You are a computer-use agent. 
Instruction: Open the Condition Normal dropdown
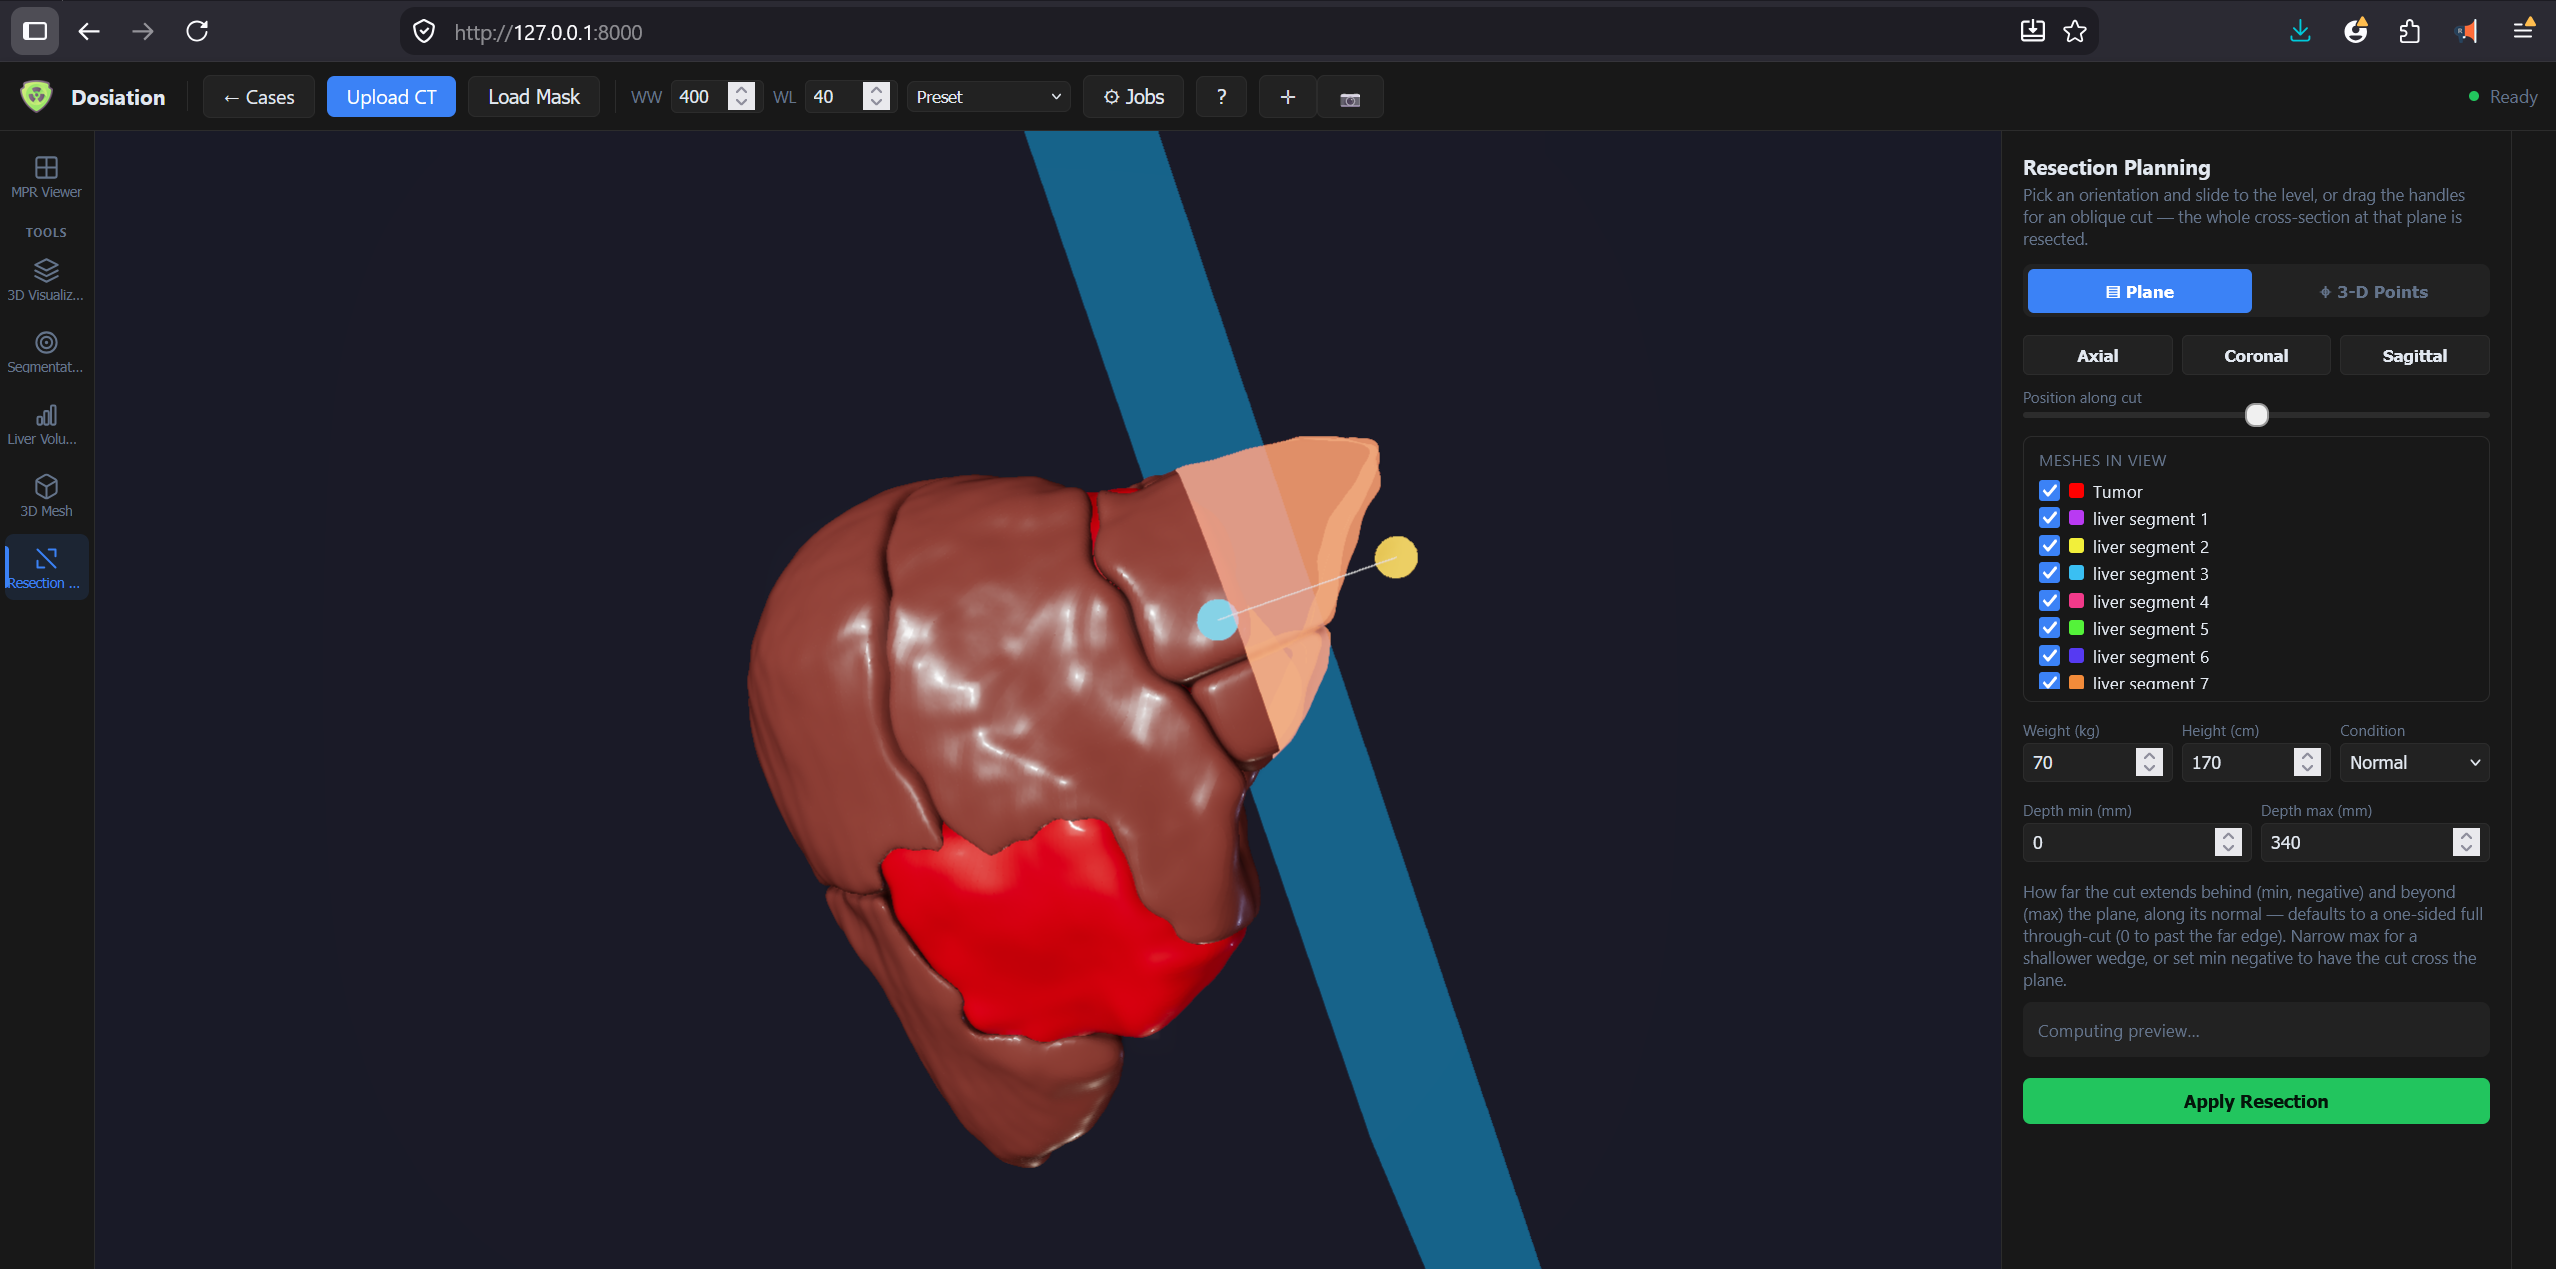pyautogui.click(x=2414, y=762)
